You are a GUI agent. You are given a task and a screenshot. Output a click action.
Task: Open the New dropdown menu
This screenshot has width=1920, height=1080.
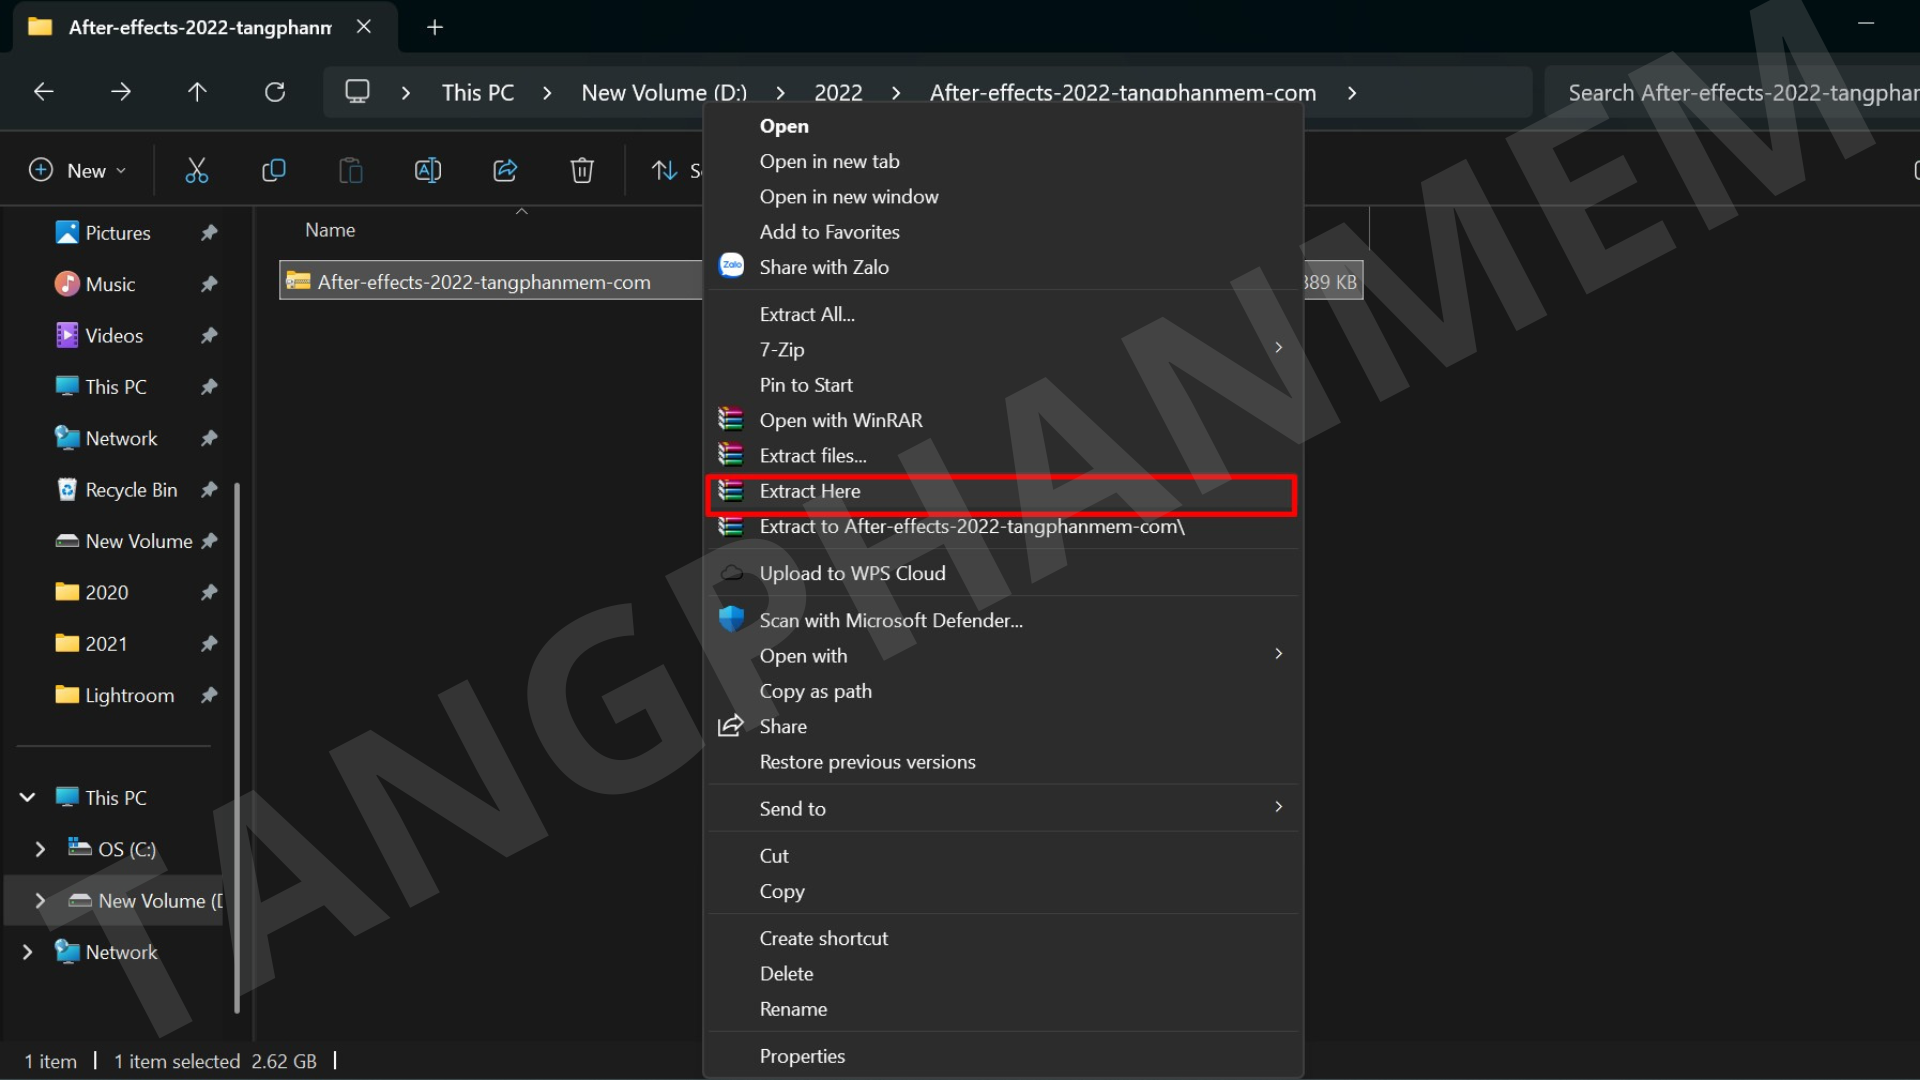pos(78,171)
